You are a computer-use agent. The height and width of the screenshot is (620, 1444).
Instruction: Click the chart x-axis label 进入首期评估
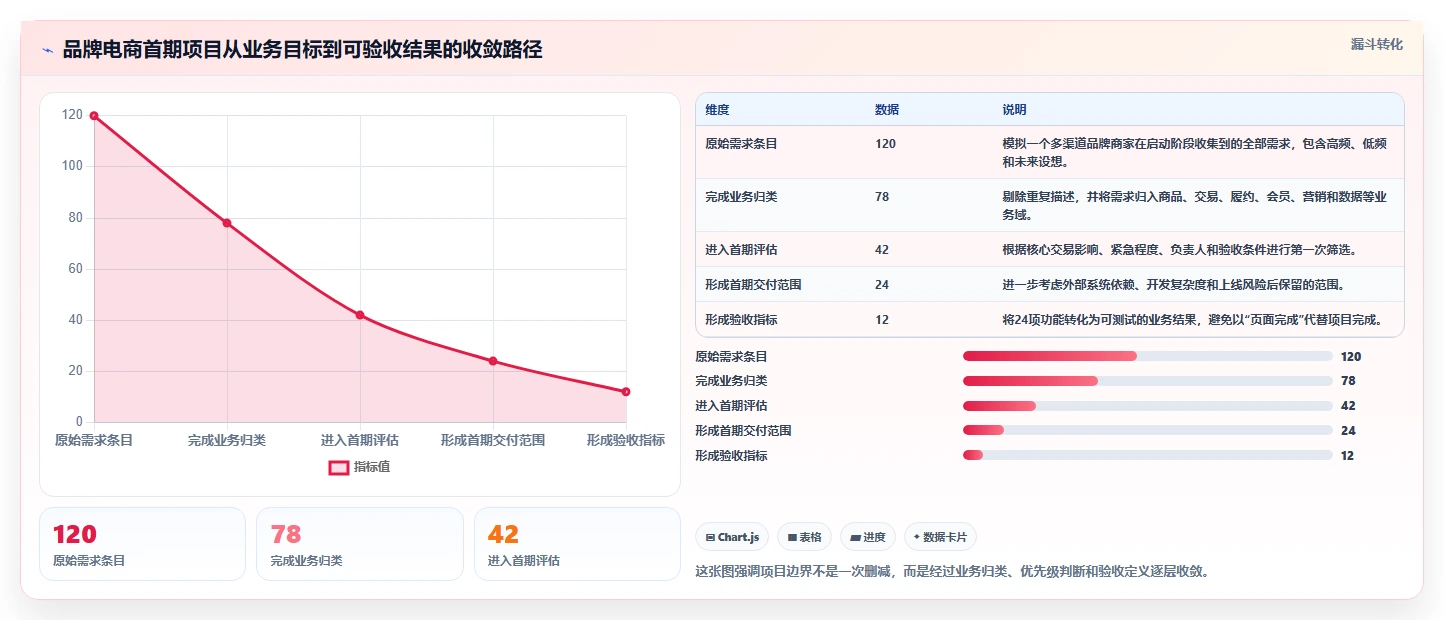pyautogui.click(x=360, y=440)
